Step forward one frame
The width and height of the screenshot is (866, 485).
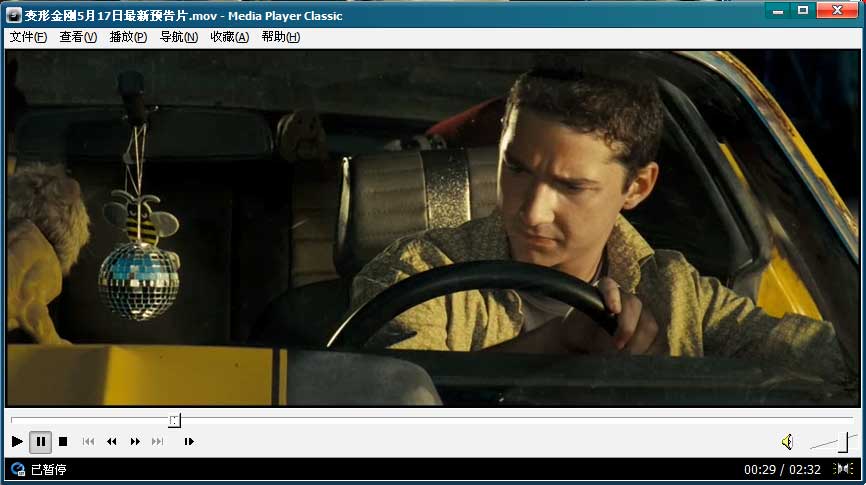click(x=189, y=441)
